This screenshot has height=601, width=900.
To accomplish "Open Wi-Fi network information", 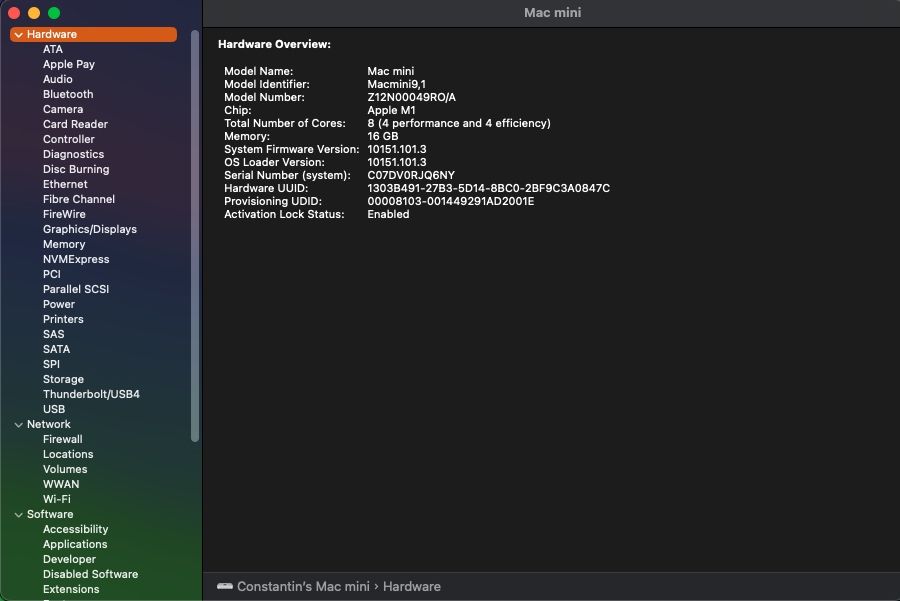I will 57,498.
